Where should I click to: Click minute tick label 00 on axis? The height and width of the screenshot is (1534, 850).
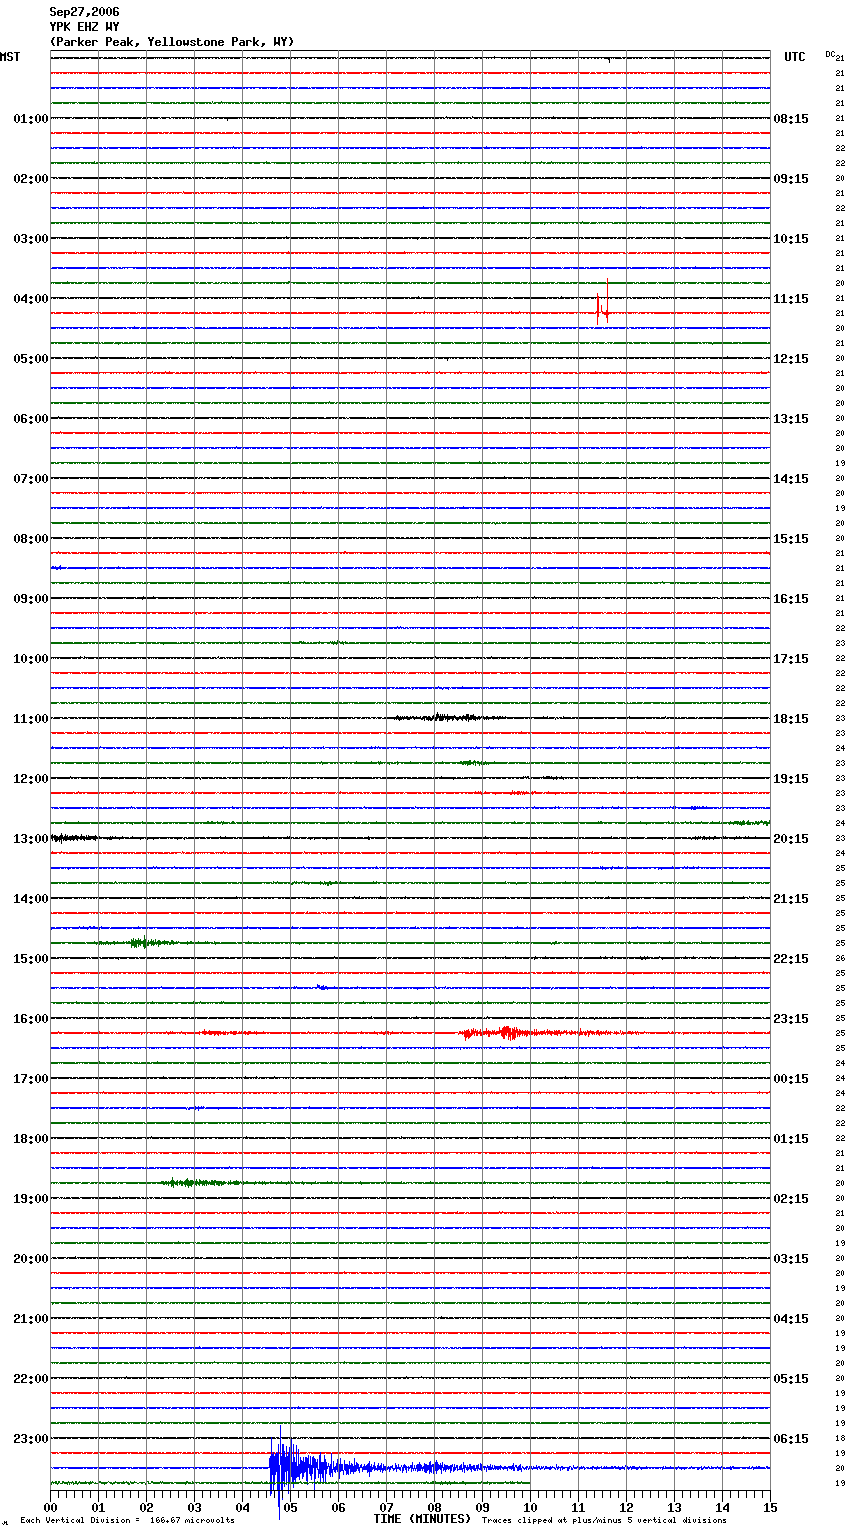pos(50,1507)
